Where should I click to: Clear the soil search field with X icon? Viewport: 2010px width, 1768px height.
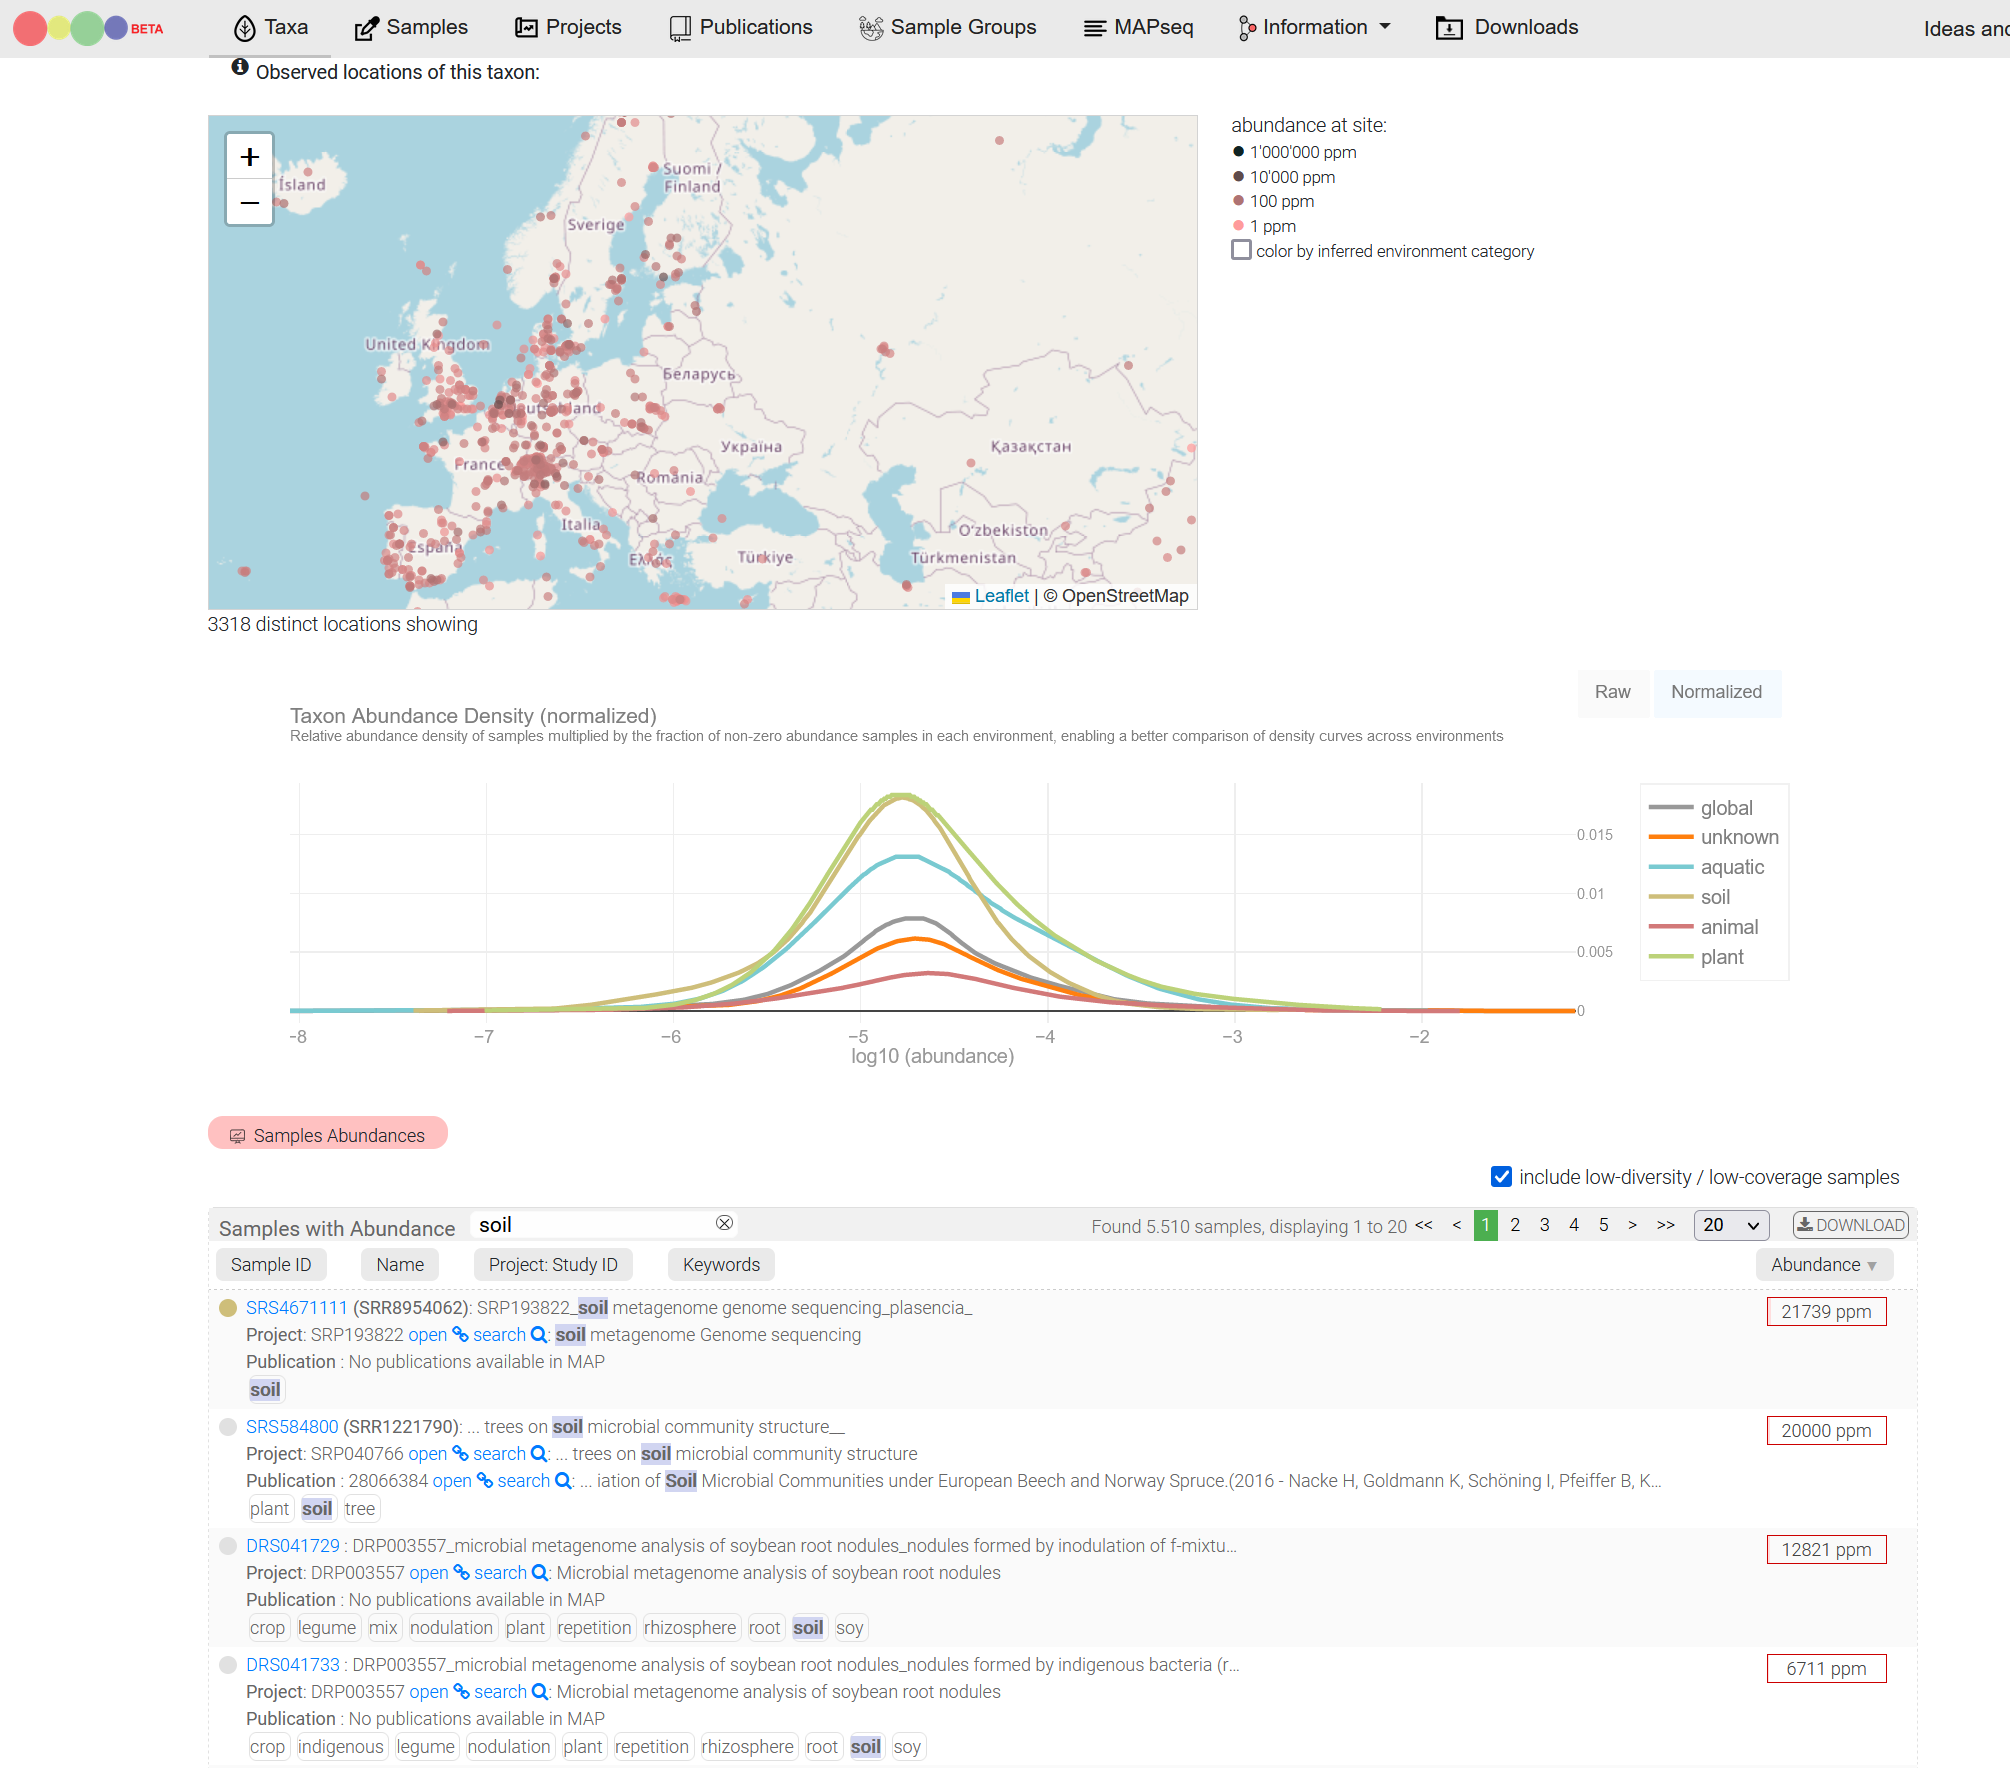[x=724, y=1223]
